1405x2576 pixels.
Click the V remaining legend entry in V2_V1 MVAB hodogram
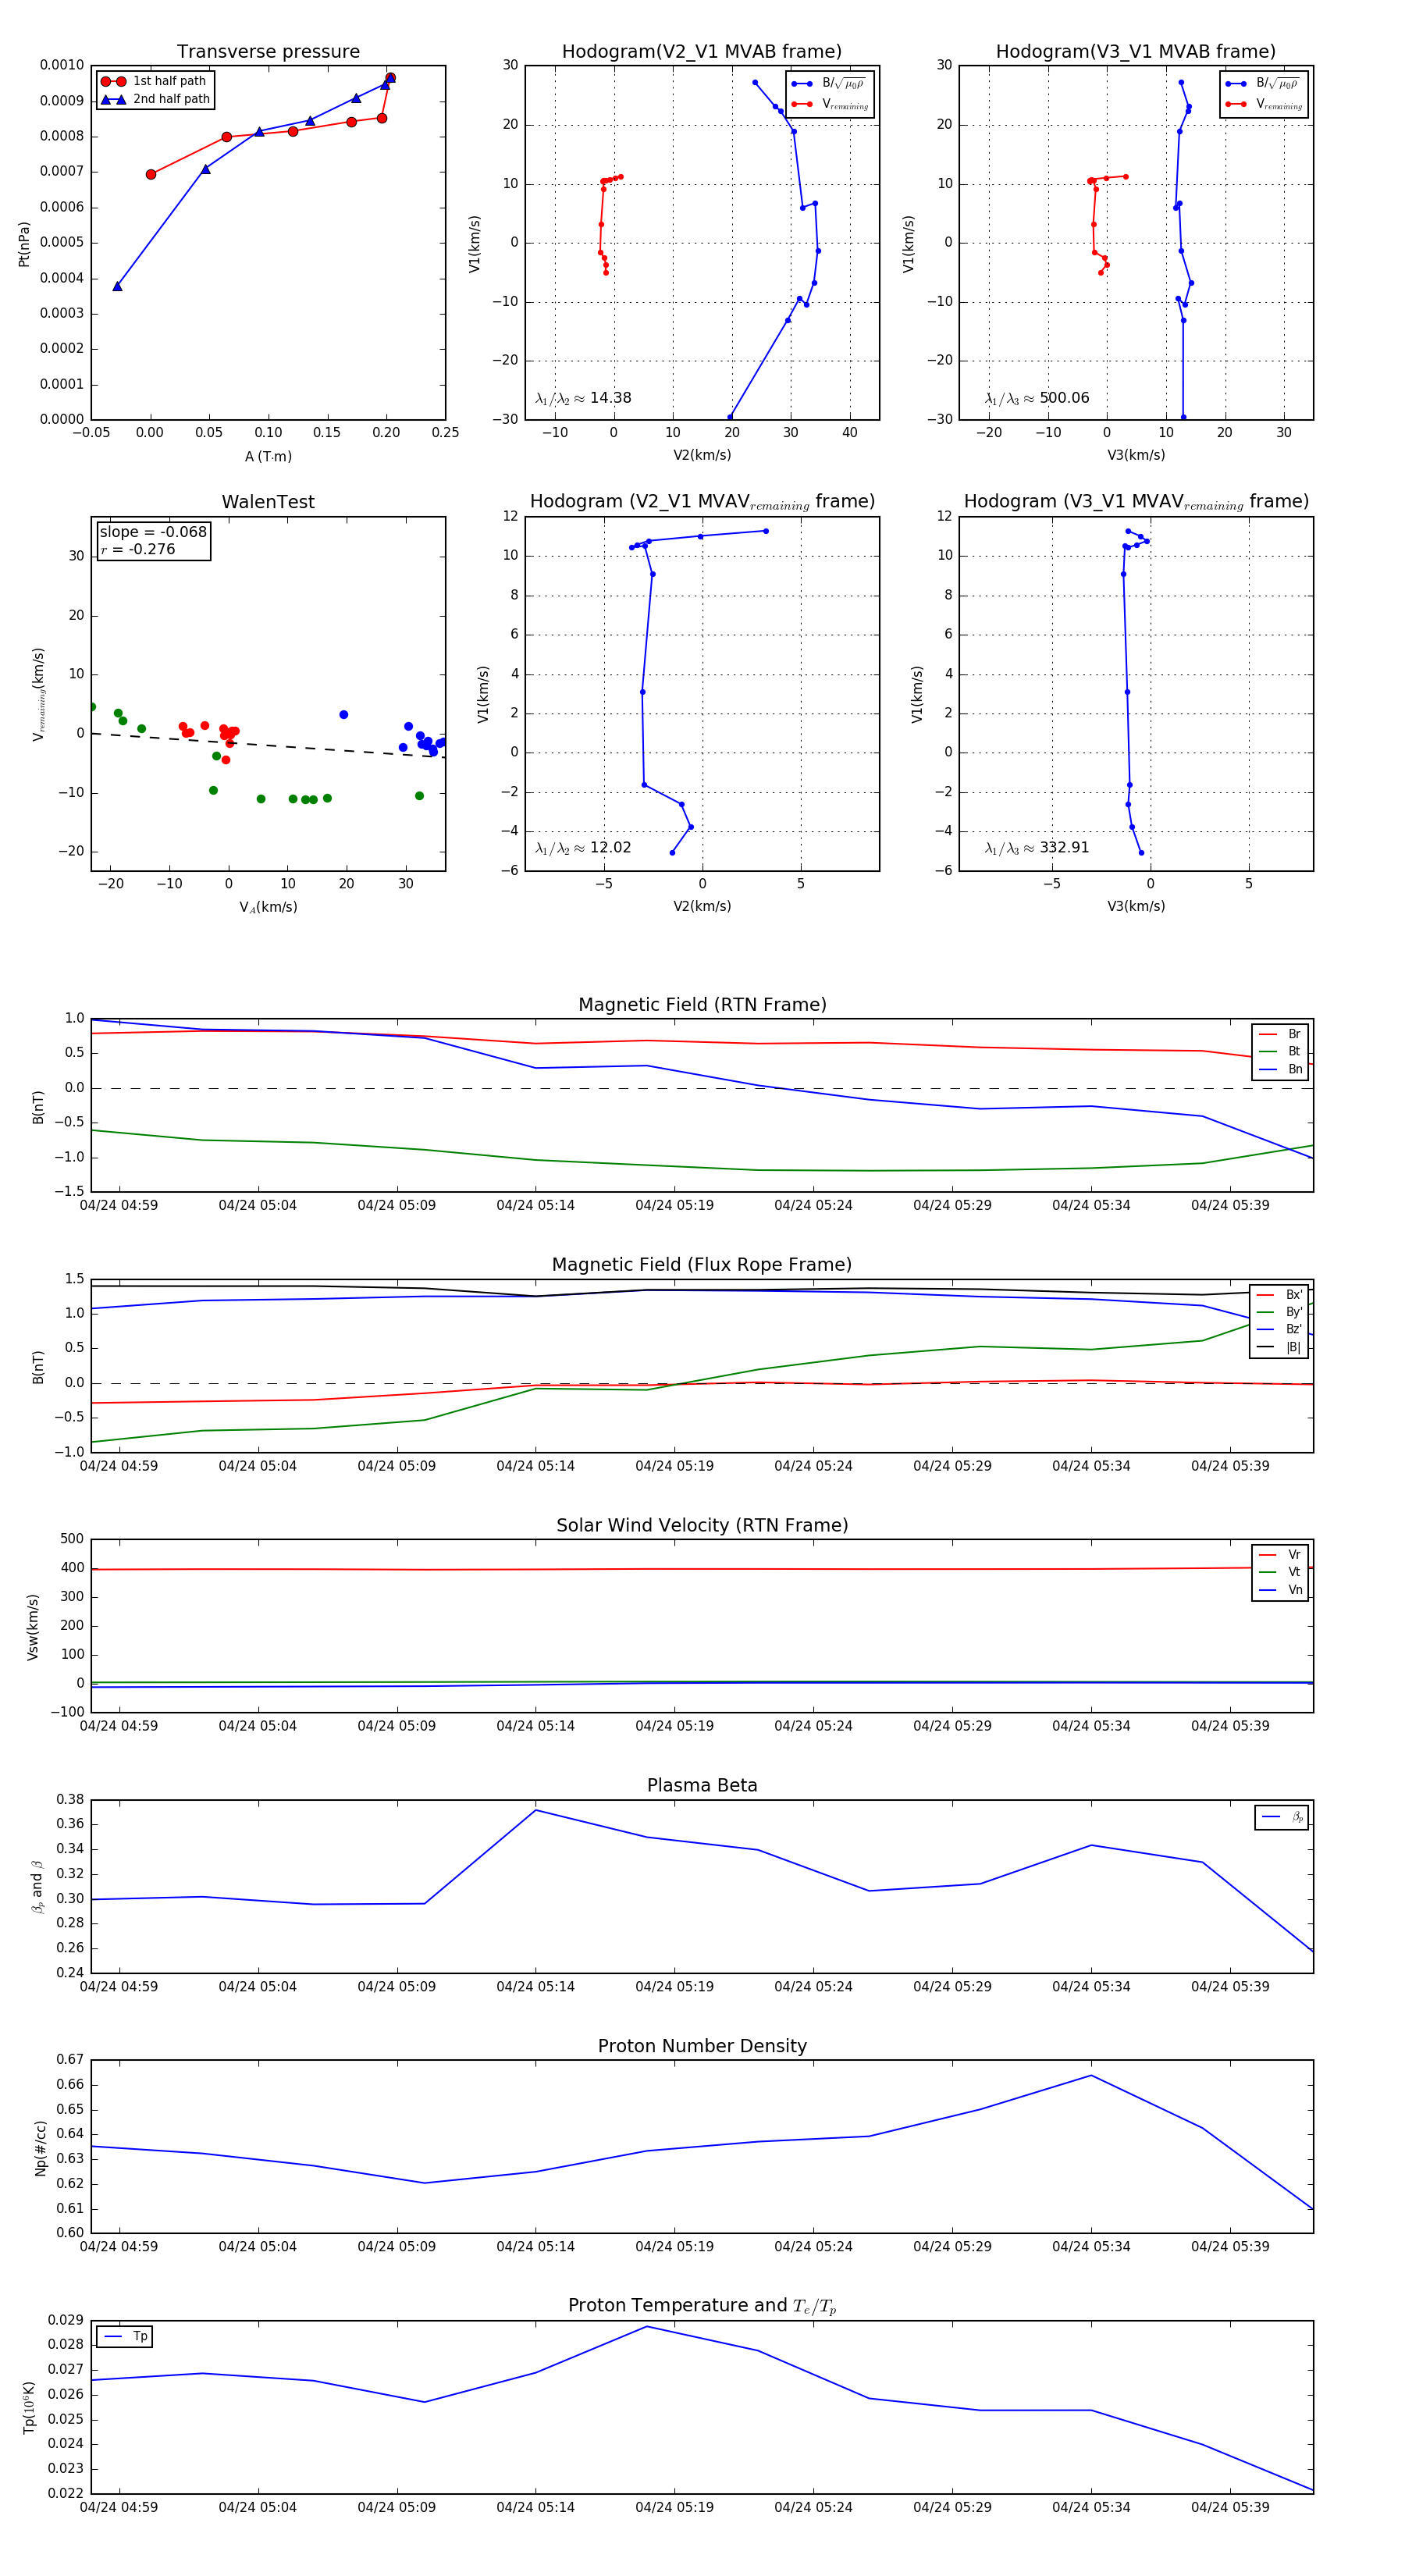(830, 104)
